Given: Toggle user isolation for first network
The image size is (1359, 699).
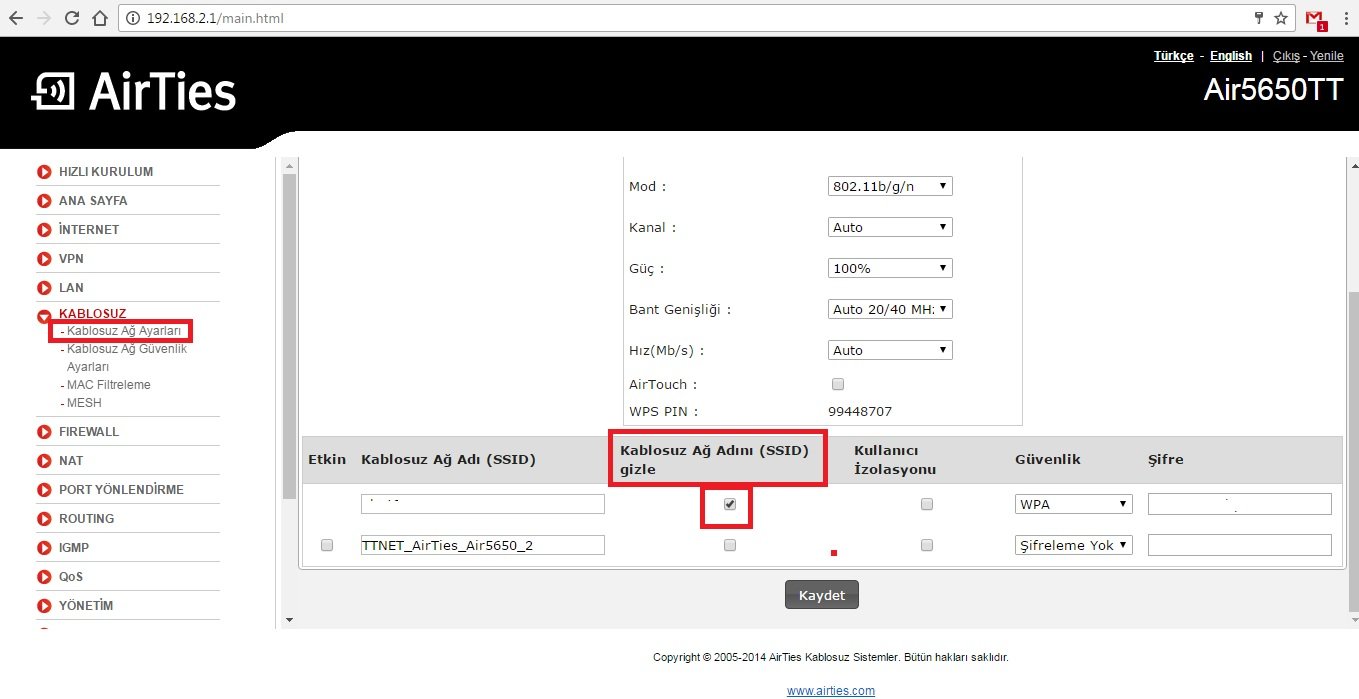Looking at the screenshot, I should point(927,504).
